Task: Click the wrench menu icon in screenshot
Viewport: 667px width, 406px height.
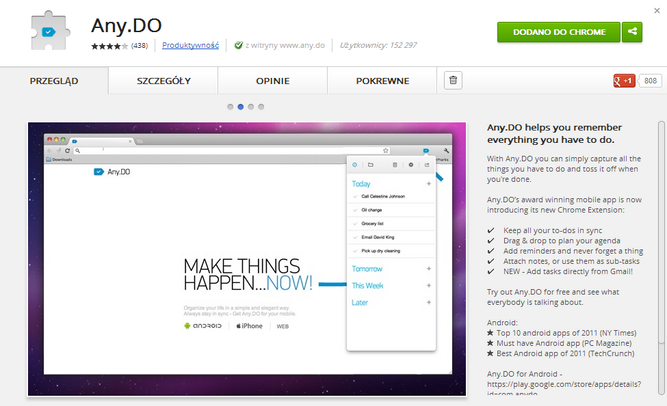Action: pos(446,151)
